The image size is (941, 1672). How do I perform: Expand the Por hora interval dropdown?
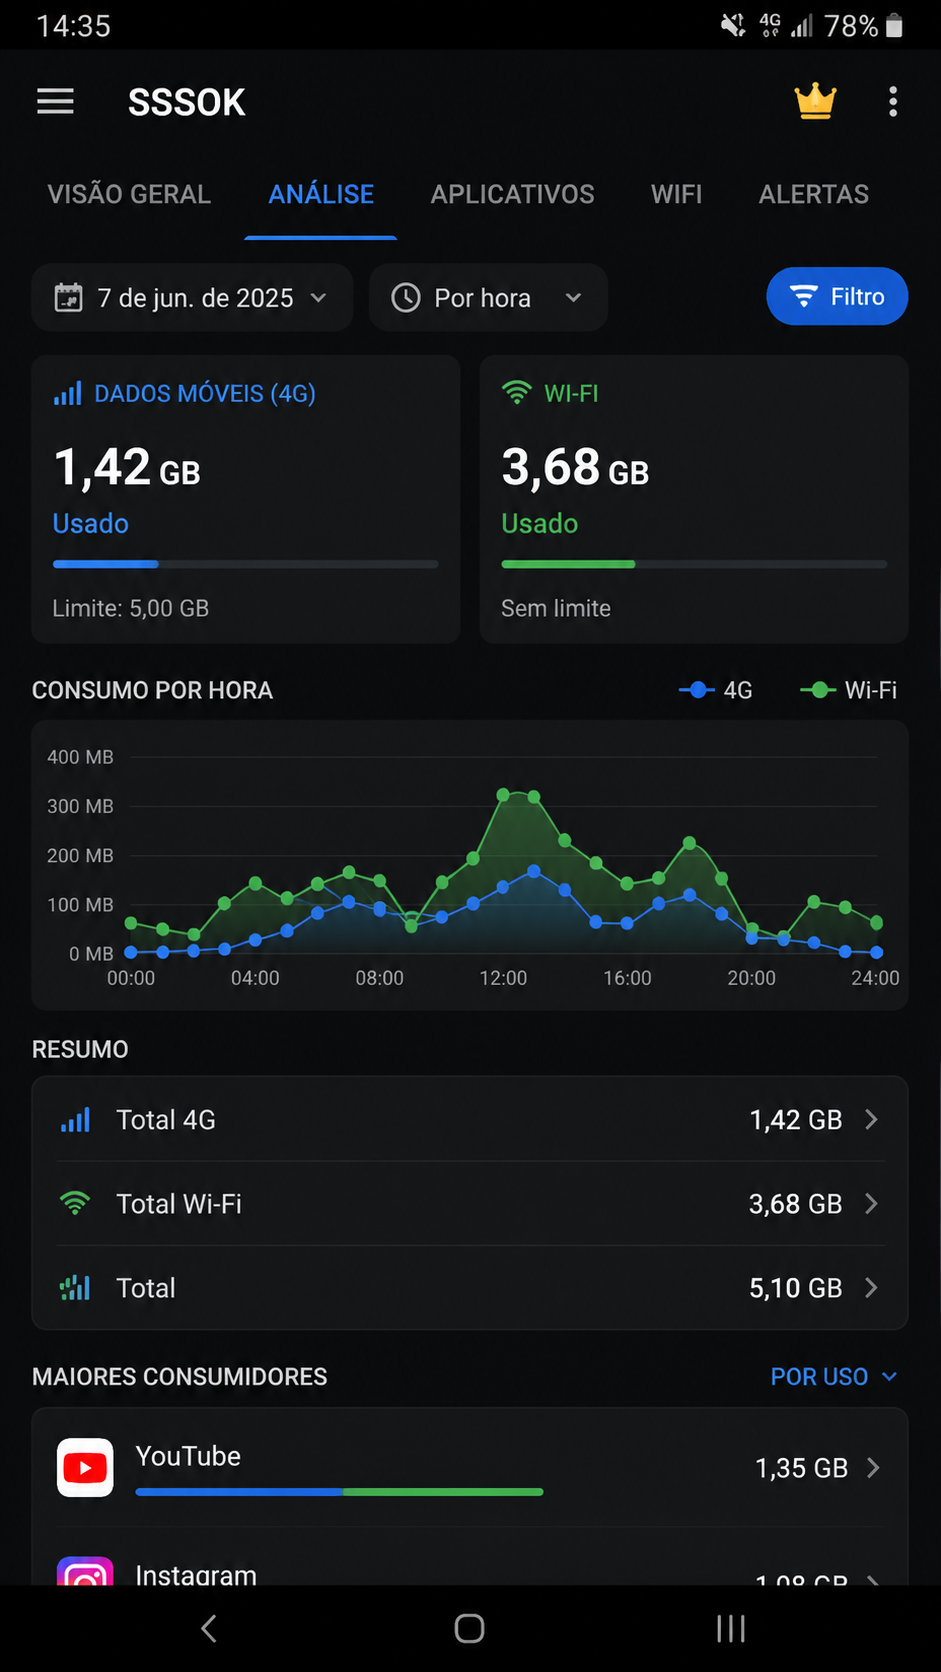[x=488, y=298]
